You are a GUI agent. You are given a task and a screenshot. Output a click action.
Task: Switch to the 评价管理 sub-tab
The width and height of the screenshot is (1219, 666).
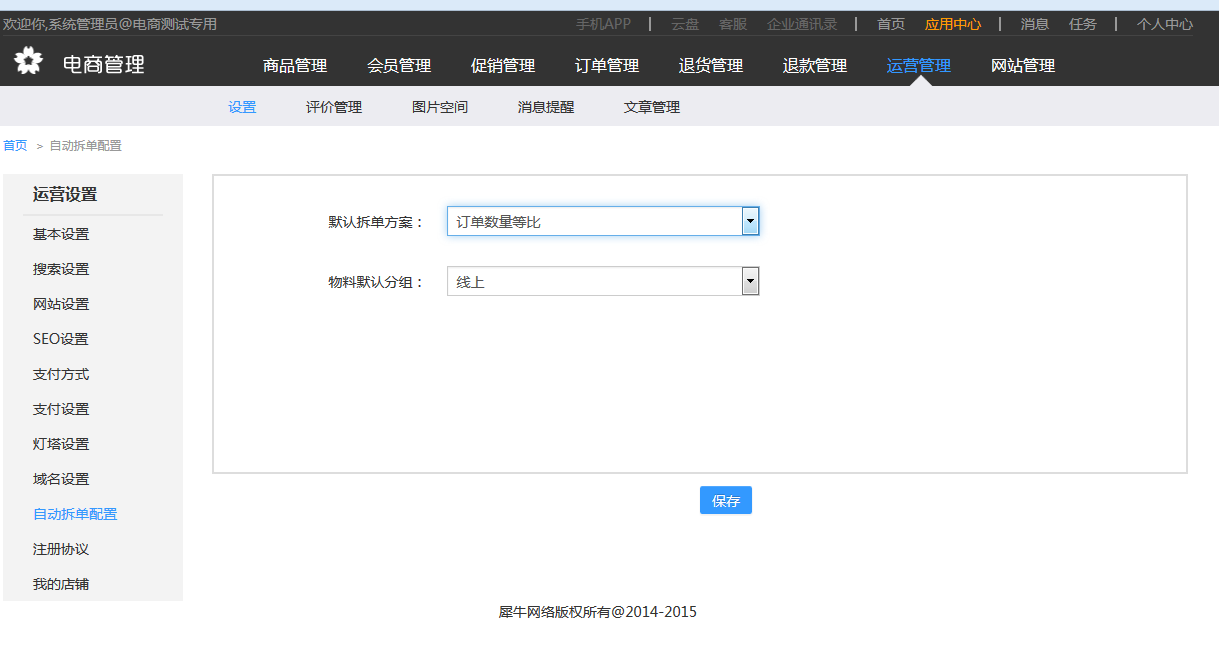[x=334, y=107]
